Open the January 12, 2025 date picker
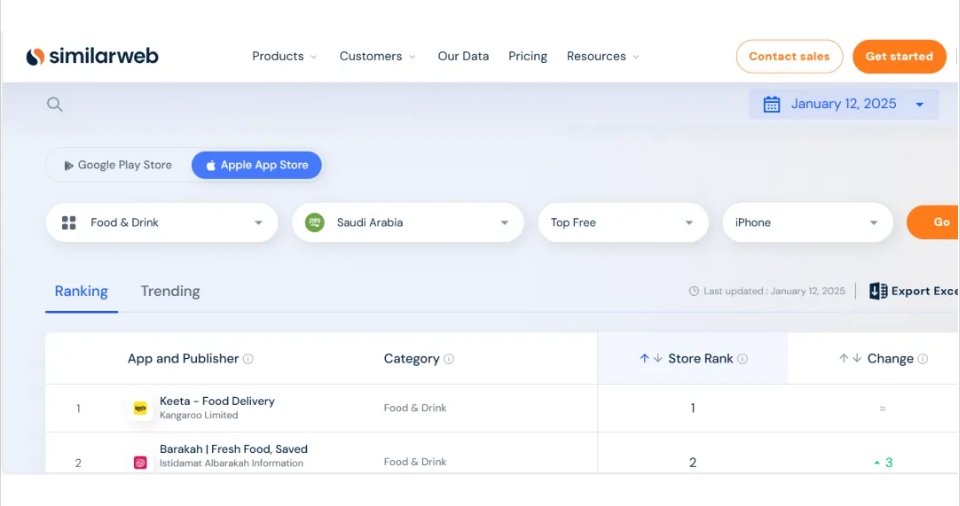Viewport: 960px width, 506px height. (844, 104)
